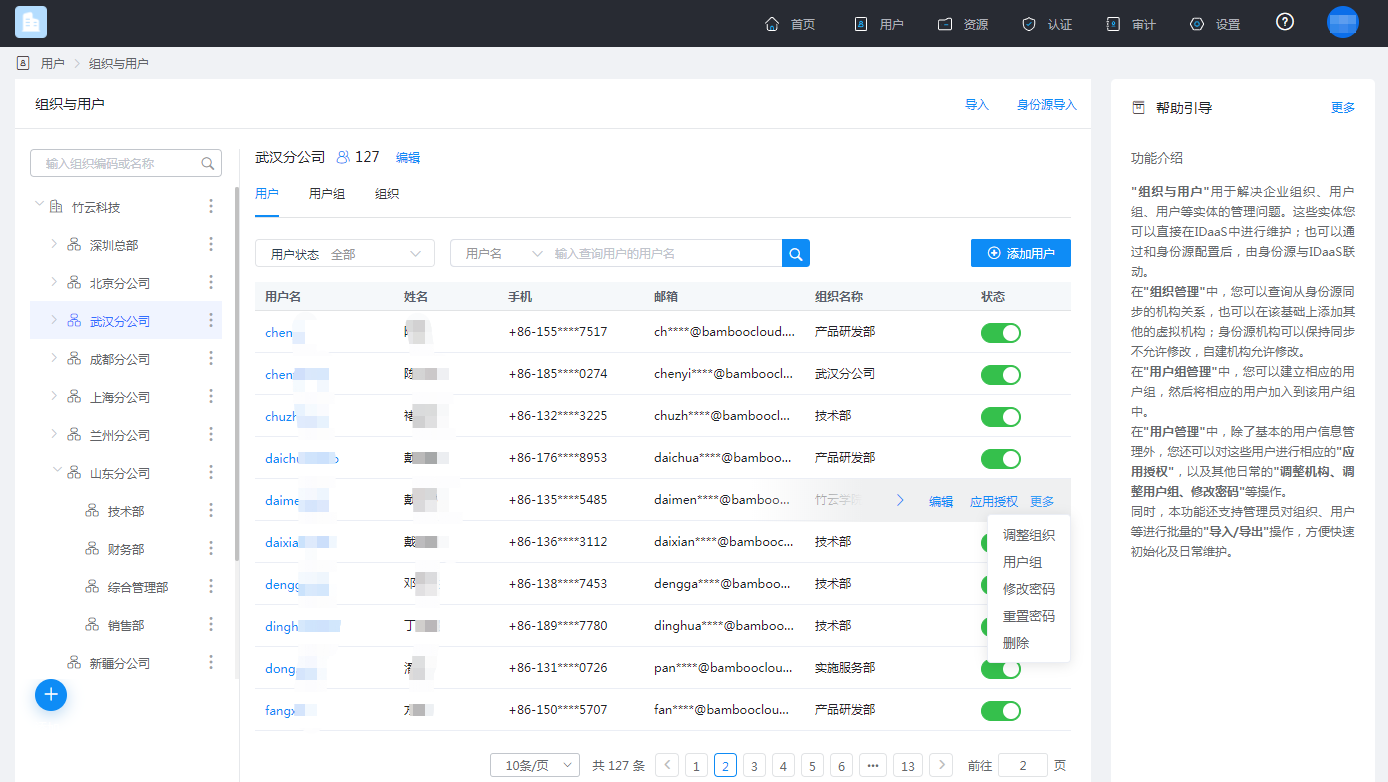Open the three-dot menu for 武汉分公司
Image resolution: width=1388 pixels, height=782 pixels.
pos(211,321)
